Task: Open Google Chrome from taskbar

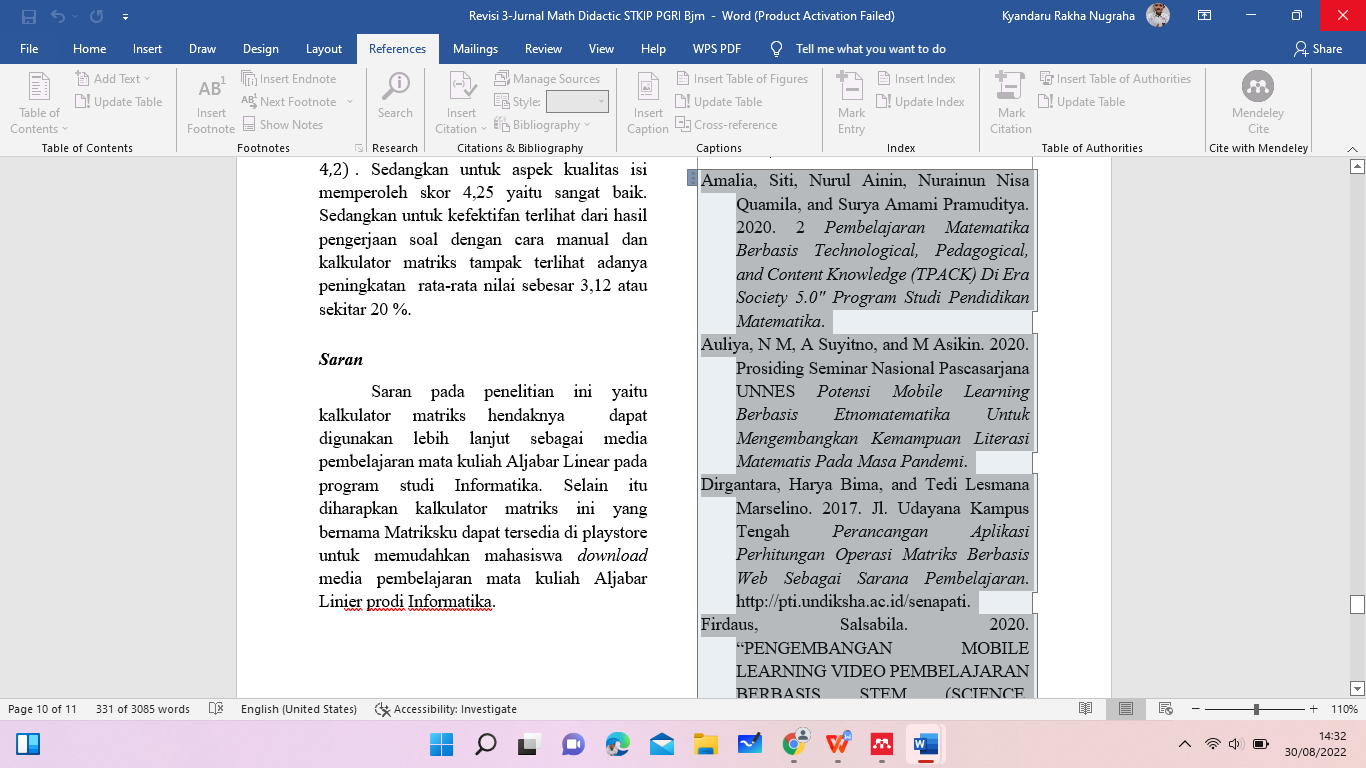Action: coord(795,744)
